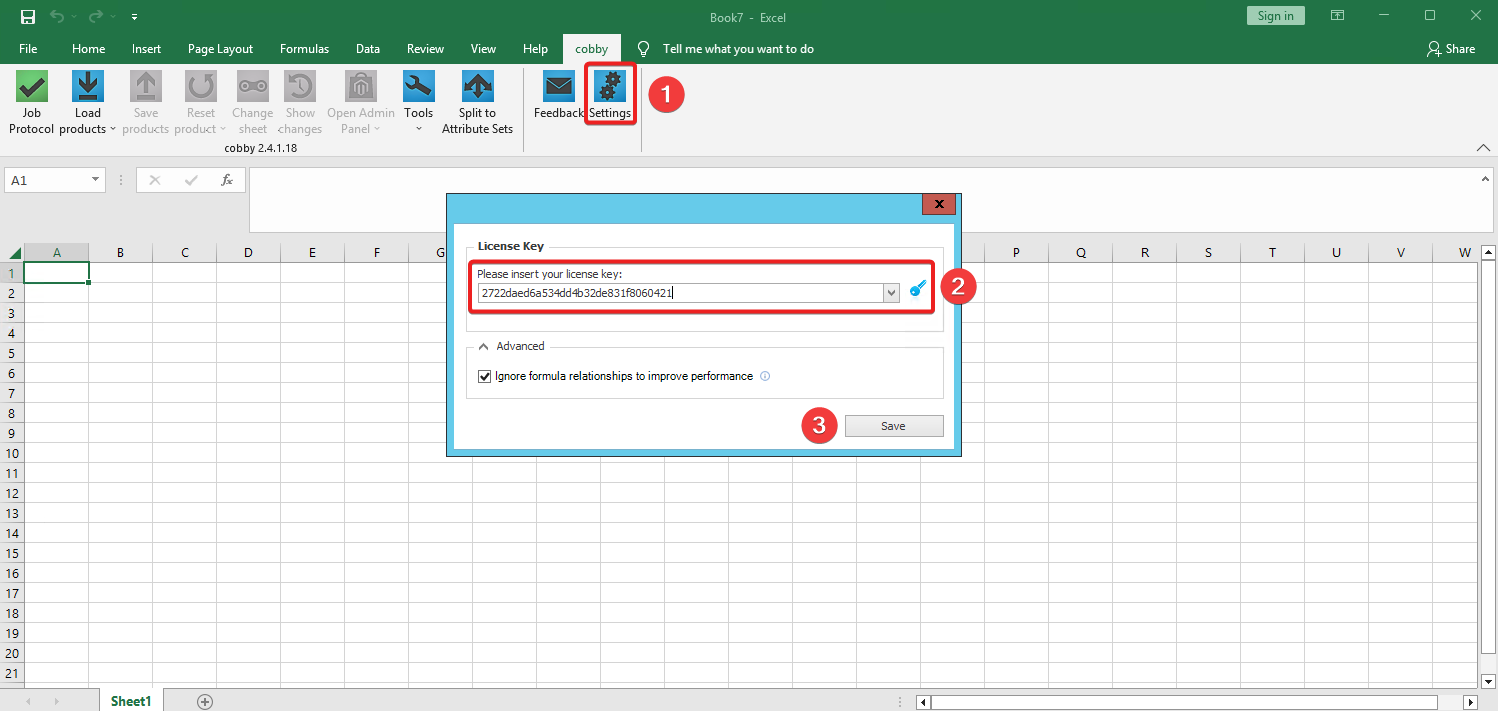
Task: Click the next sheet navigation arrow
Action: 57,702
